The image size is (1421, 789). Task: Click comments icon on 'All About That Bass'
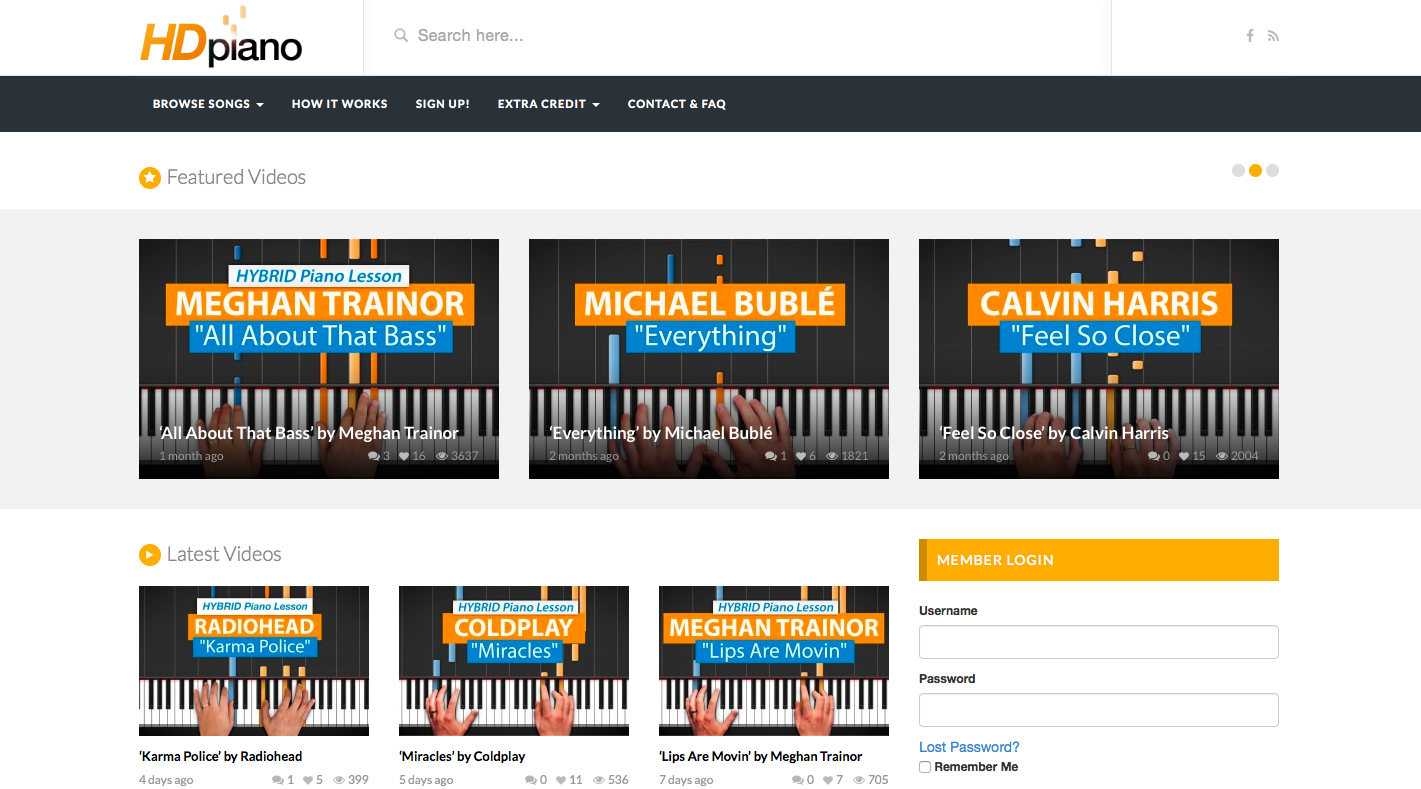374,456
